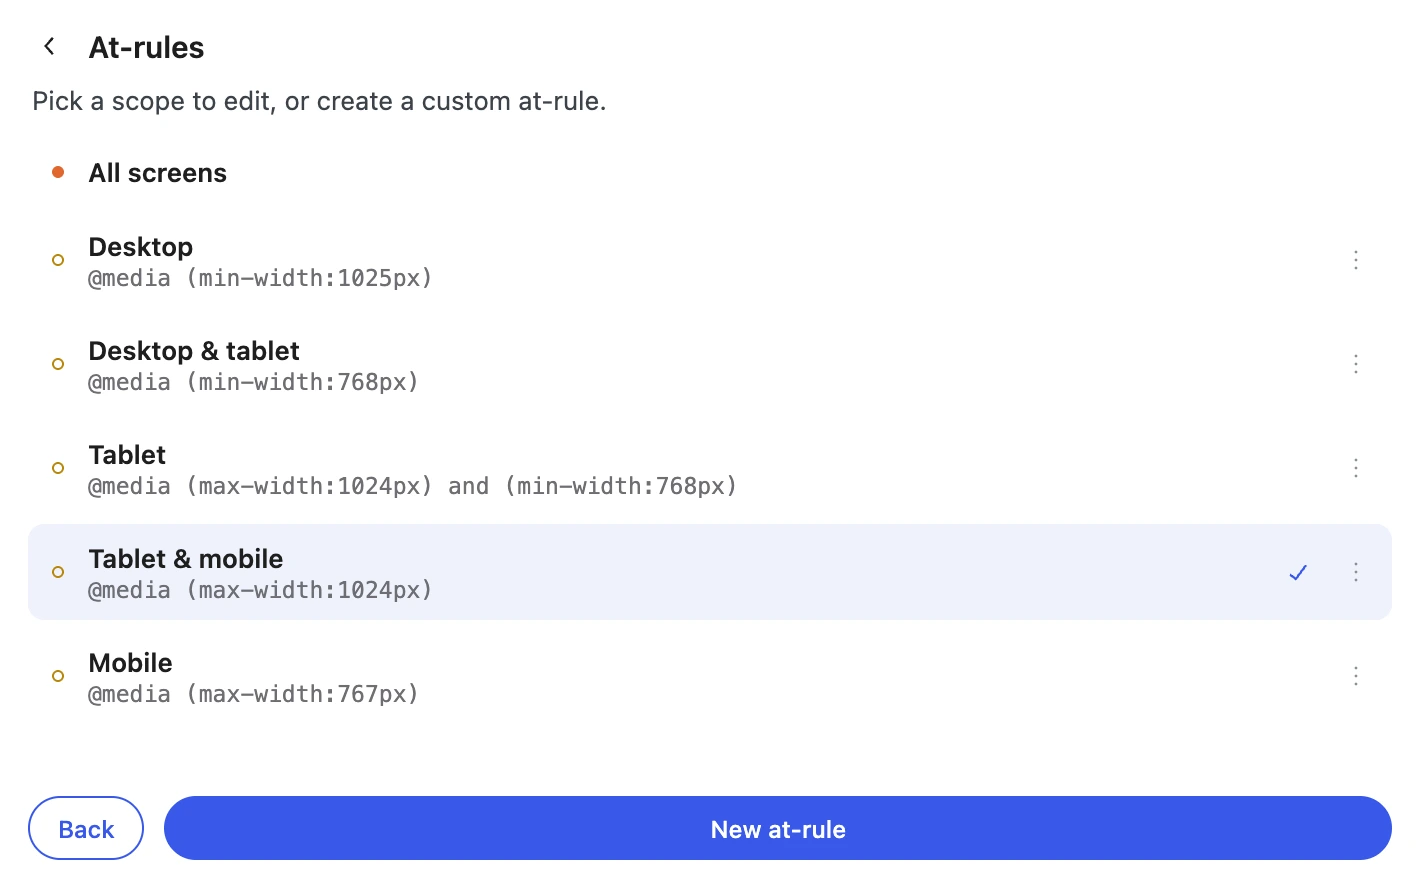
Task: Pick the Desktop & tablet scope
Action: click(710, 364)
